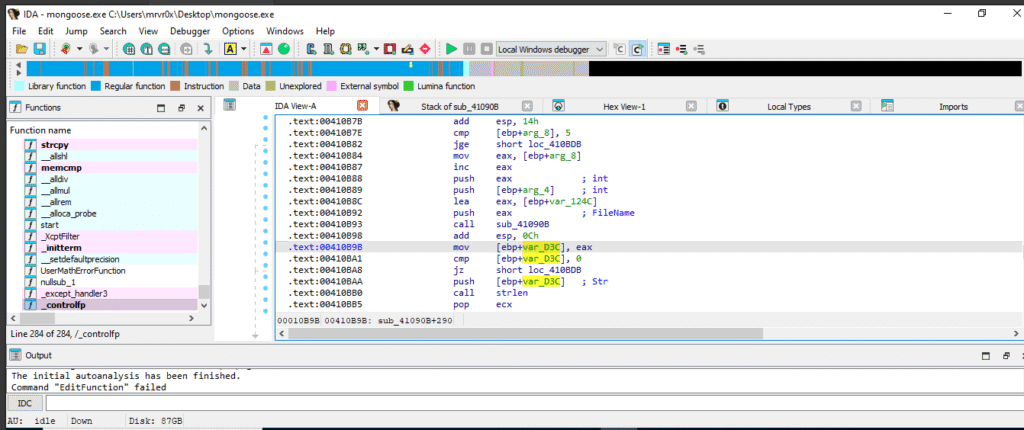Open the Jump menu
Screen dimensions: 1024x430
(x=76, y=31)
